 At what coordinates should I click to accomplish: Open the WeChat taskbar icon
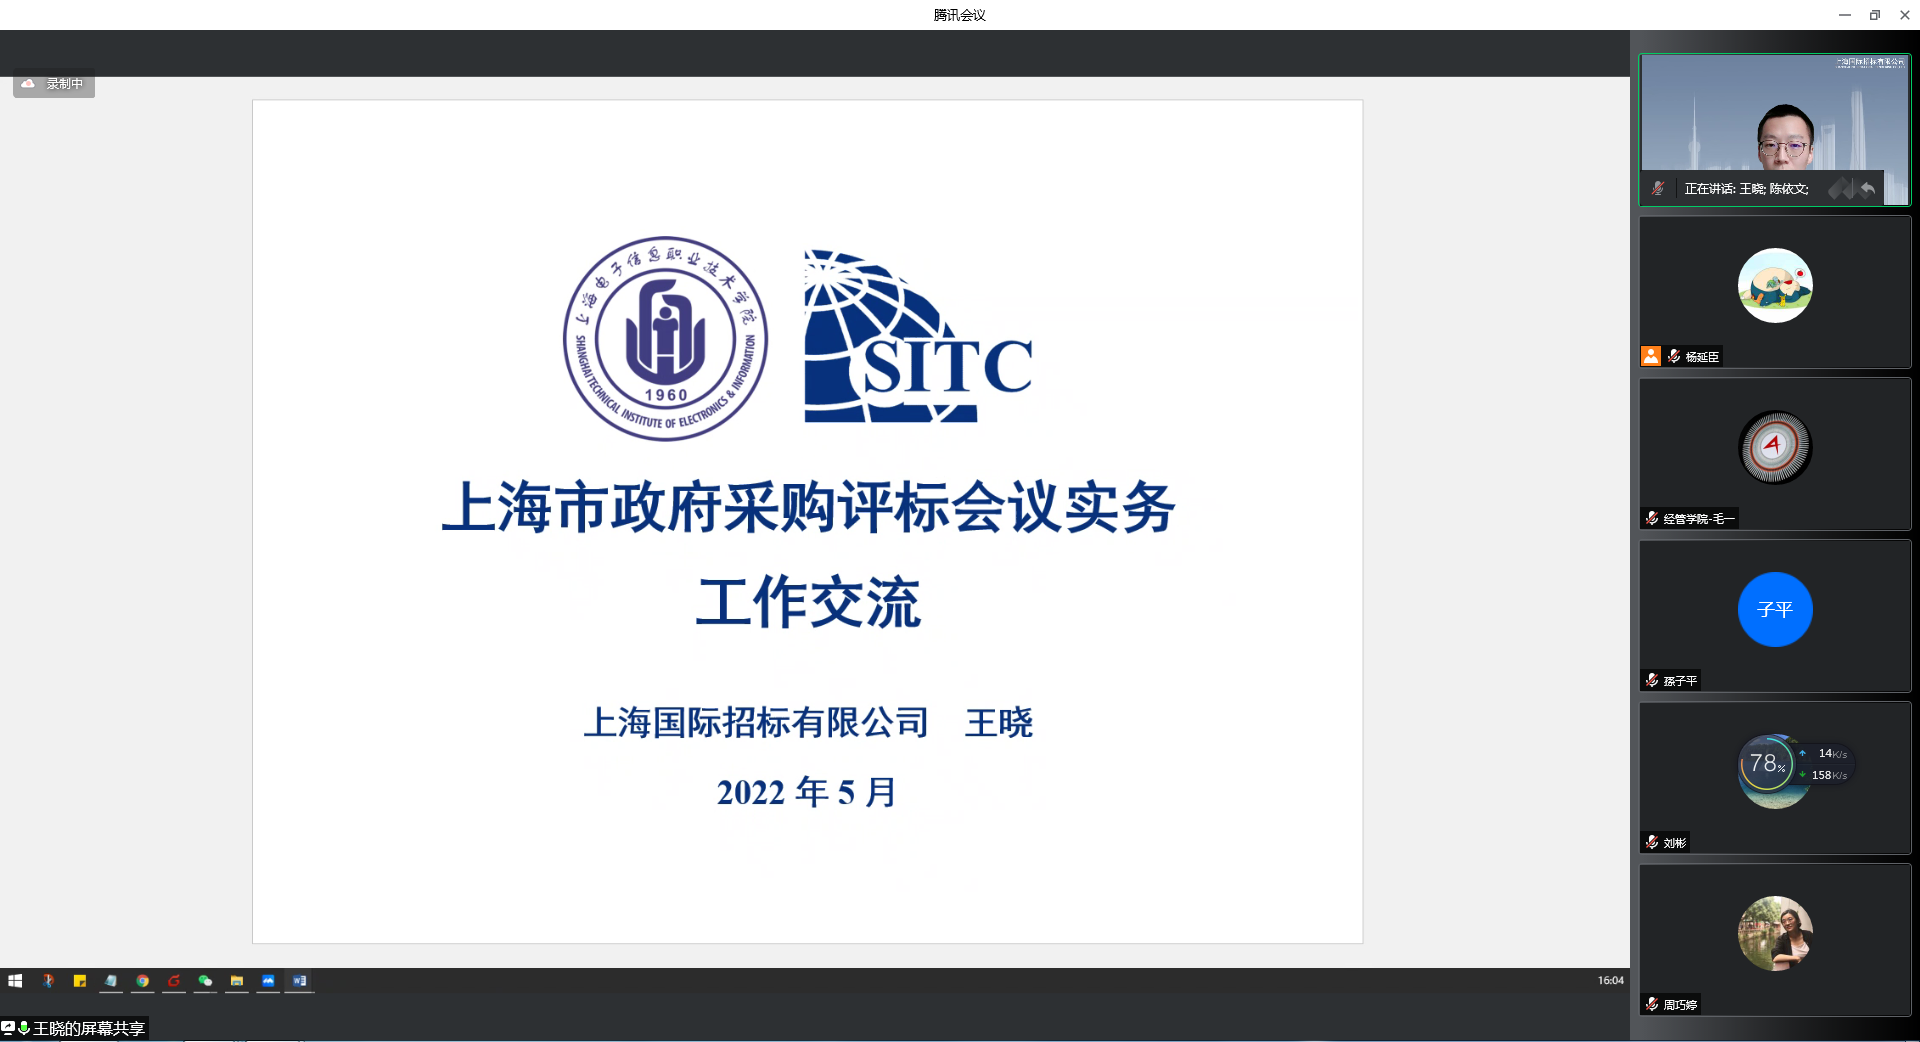(x=205, y=981)
